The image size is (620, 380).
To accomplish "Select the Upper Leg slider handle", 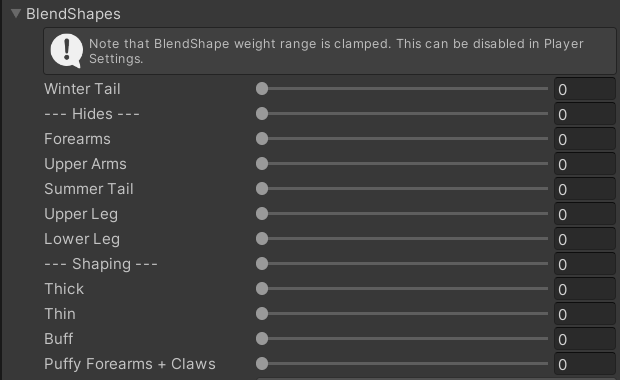I will click(262, 214).
